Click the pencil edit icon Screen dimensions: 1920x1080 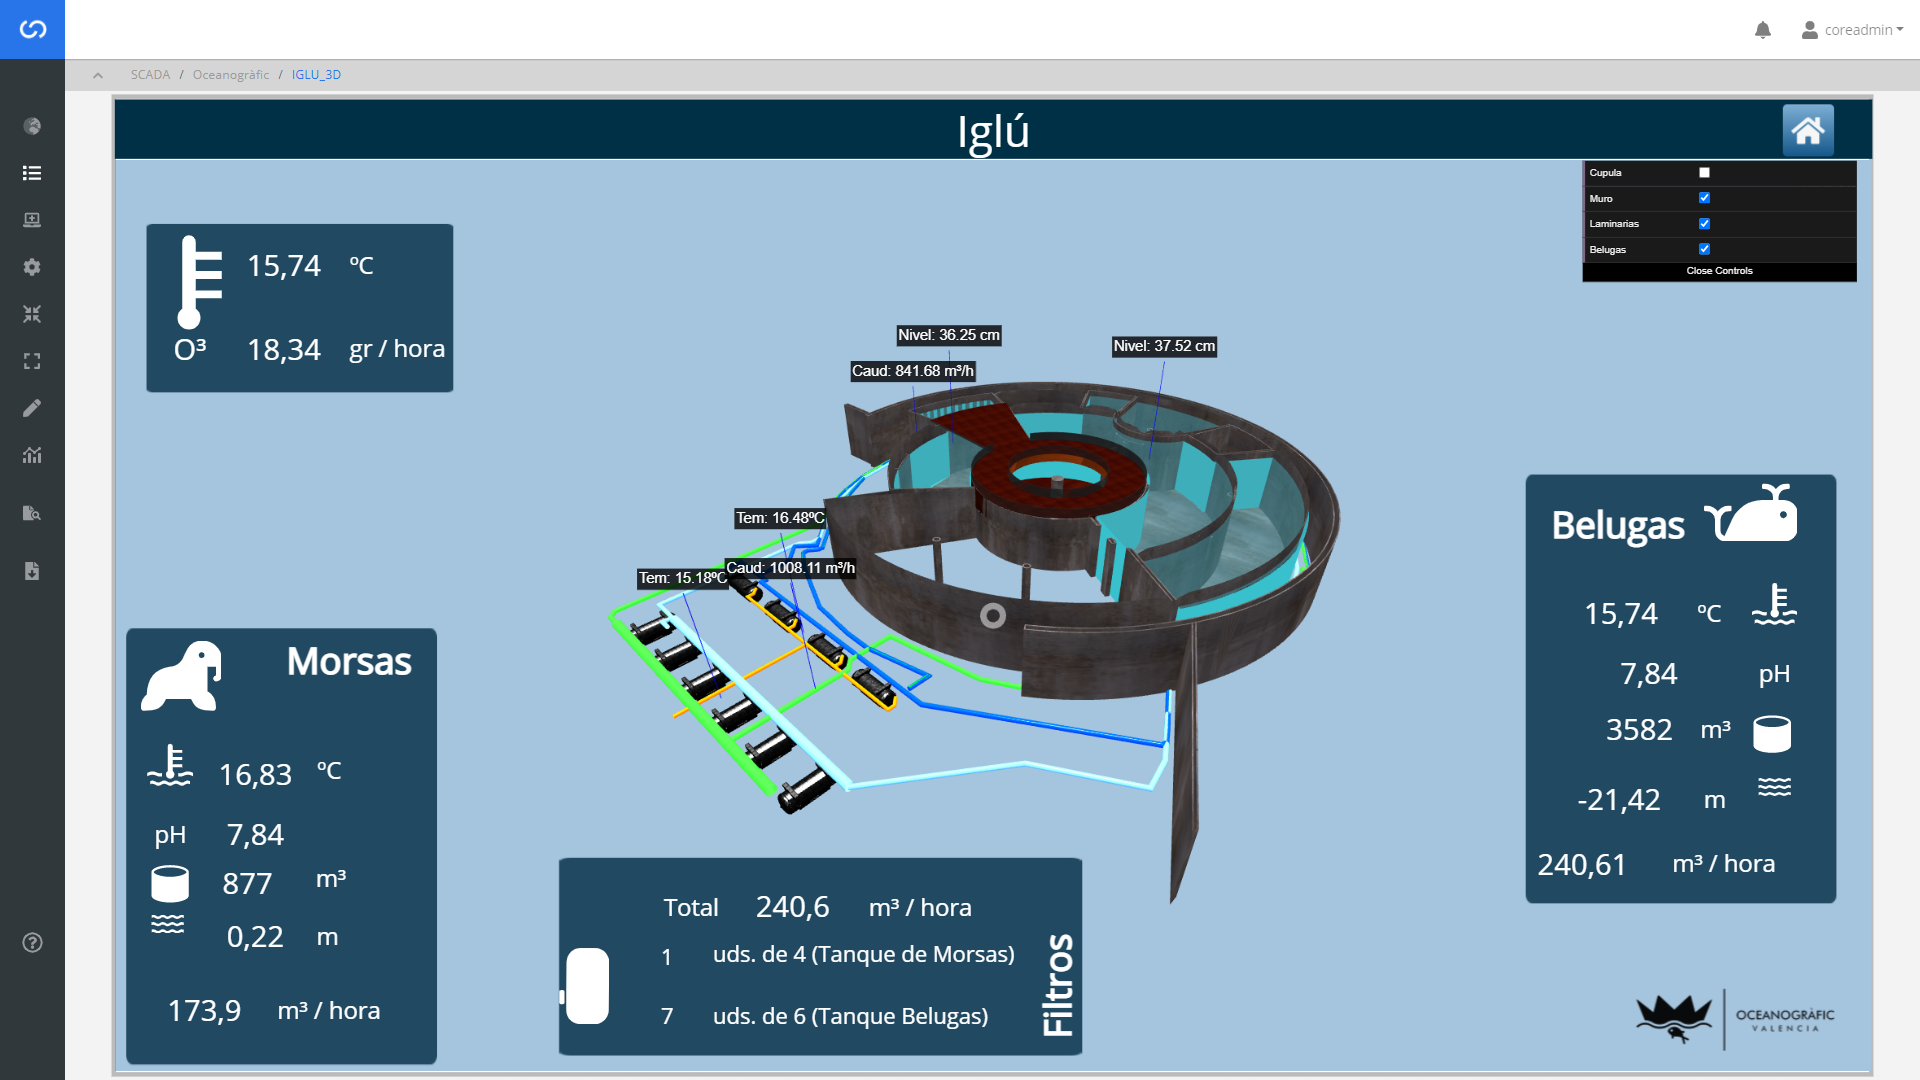click(32, 408)
